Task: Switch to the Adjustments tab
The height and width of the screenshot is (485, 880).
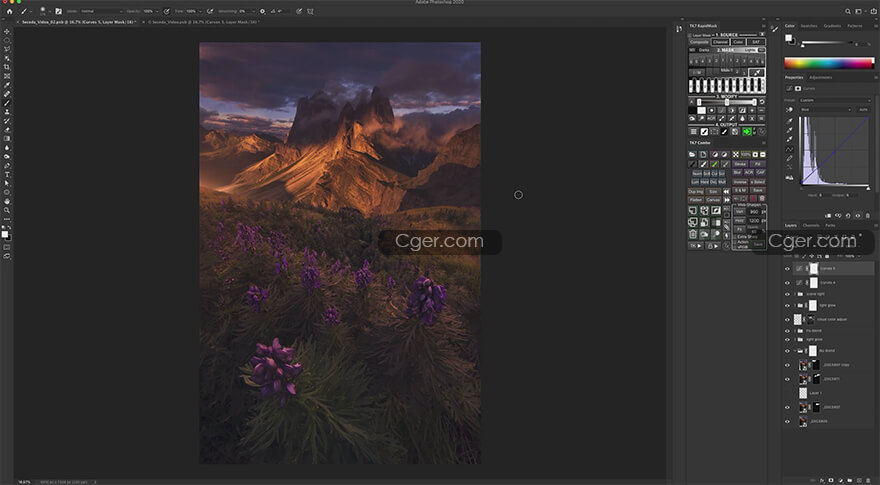Action: point(821,77)
